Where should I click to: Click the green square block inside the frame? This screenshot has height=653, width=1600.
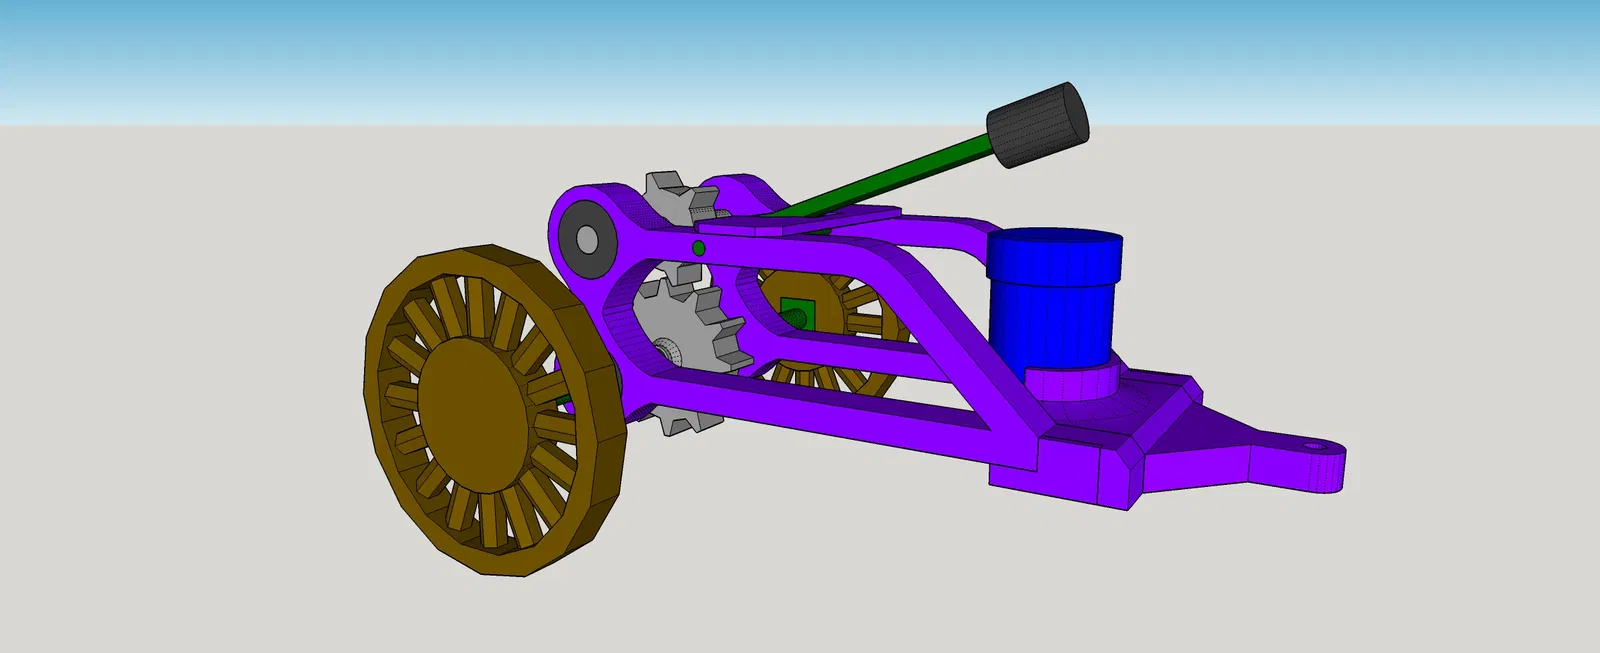(x=798, y=313)
